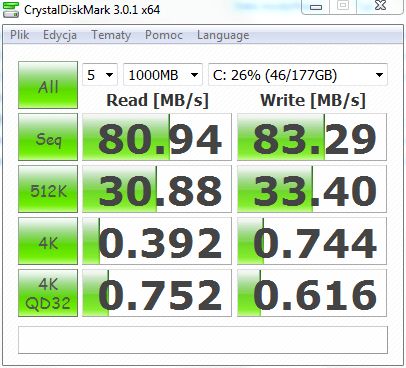Open the Plik menu
Image resolution: width=406 pixels, height=368 pixels.
19,35
